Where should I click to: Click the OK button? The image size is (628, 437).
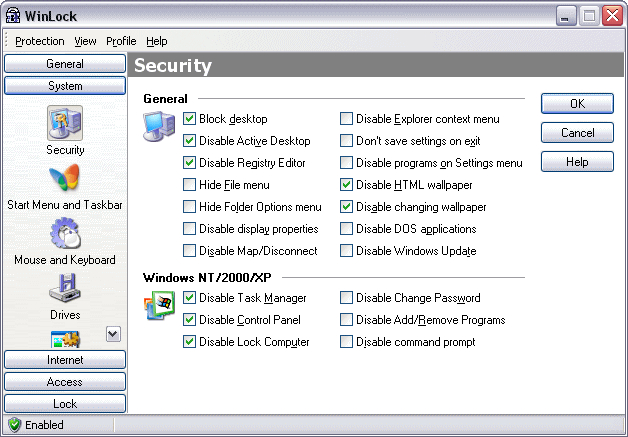[577, 104]
